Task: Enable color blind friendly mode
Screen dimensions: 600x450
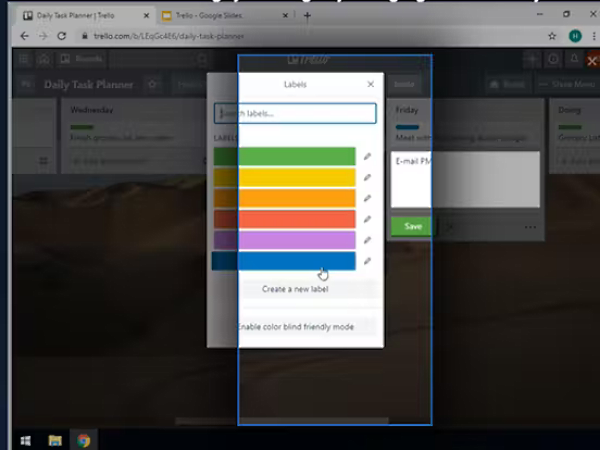Action: coord(295,327)
